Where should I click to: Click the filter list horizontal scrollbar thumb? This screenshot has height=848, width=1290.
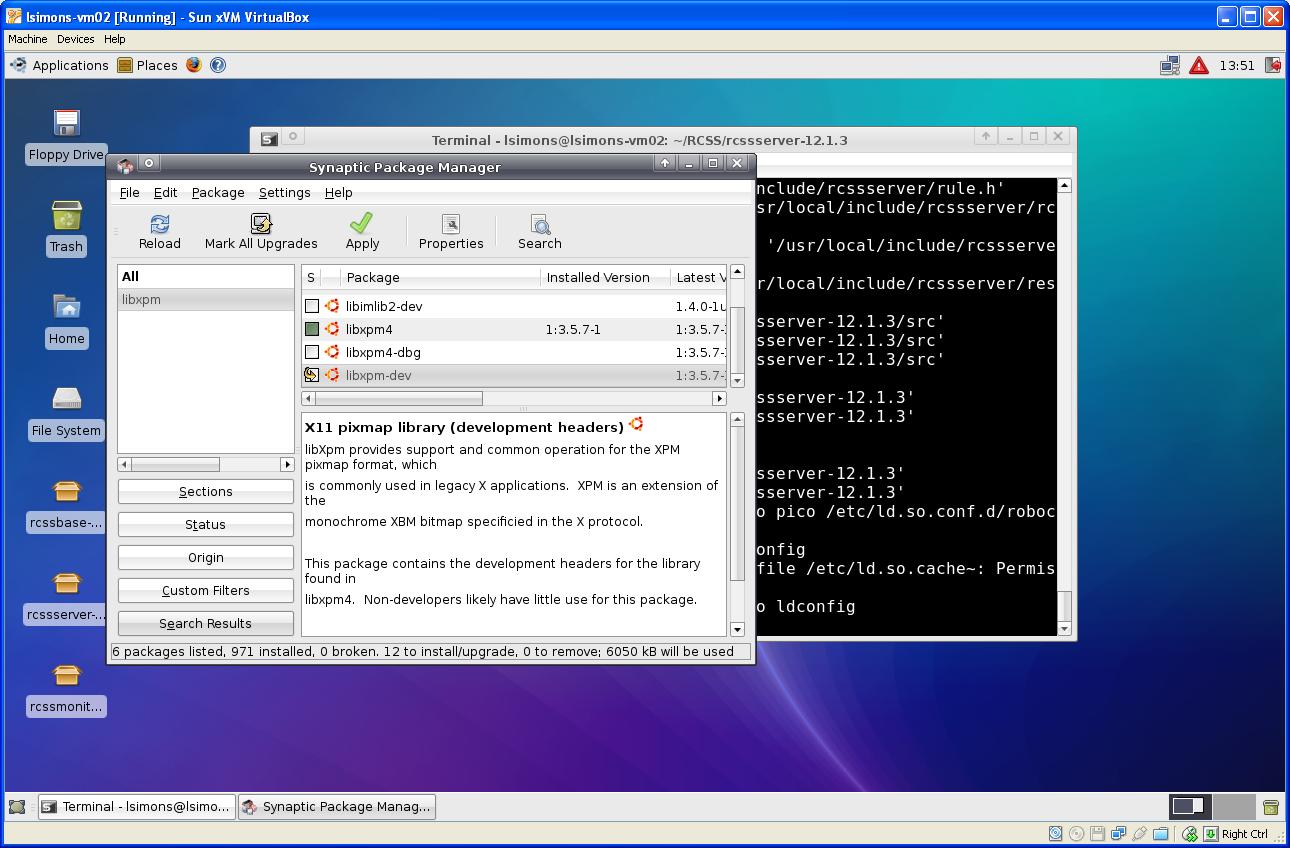tap(175, 464)
